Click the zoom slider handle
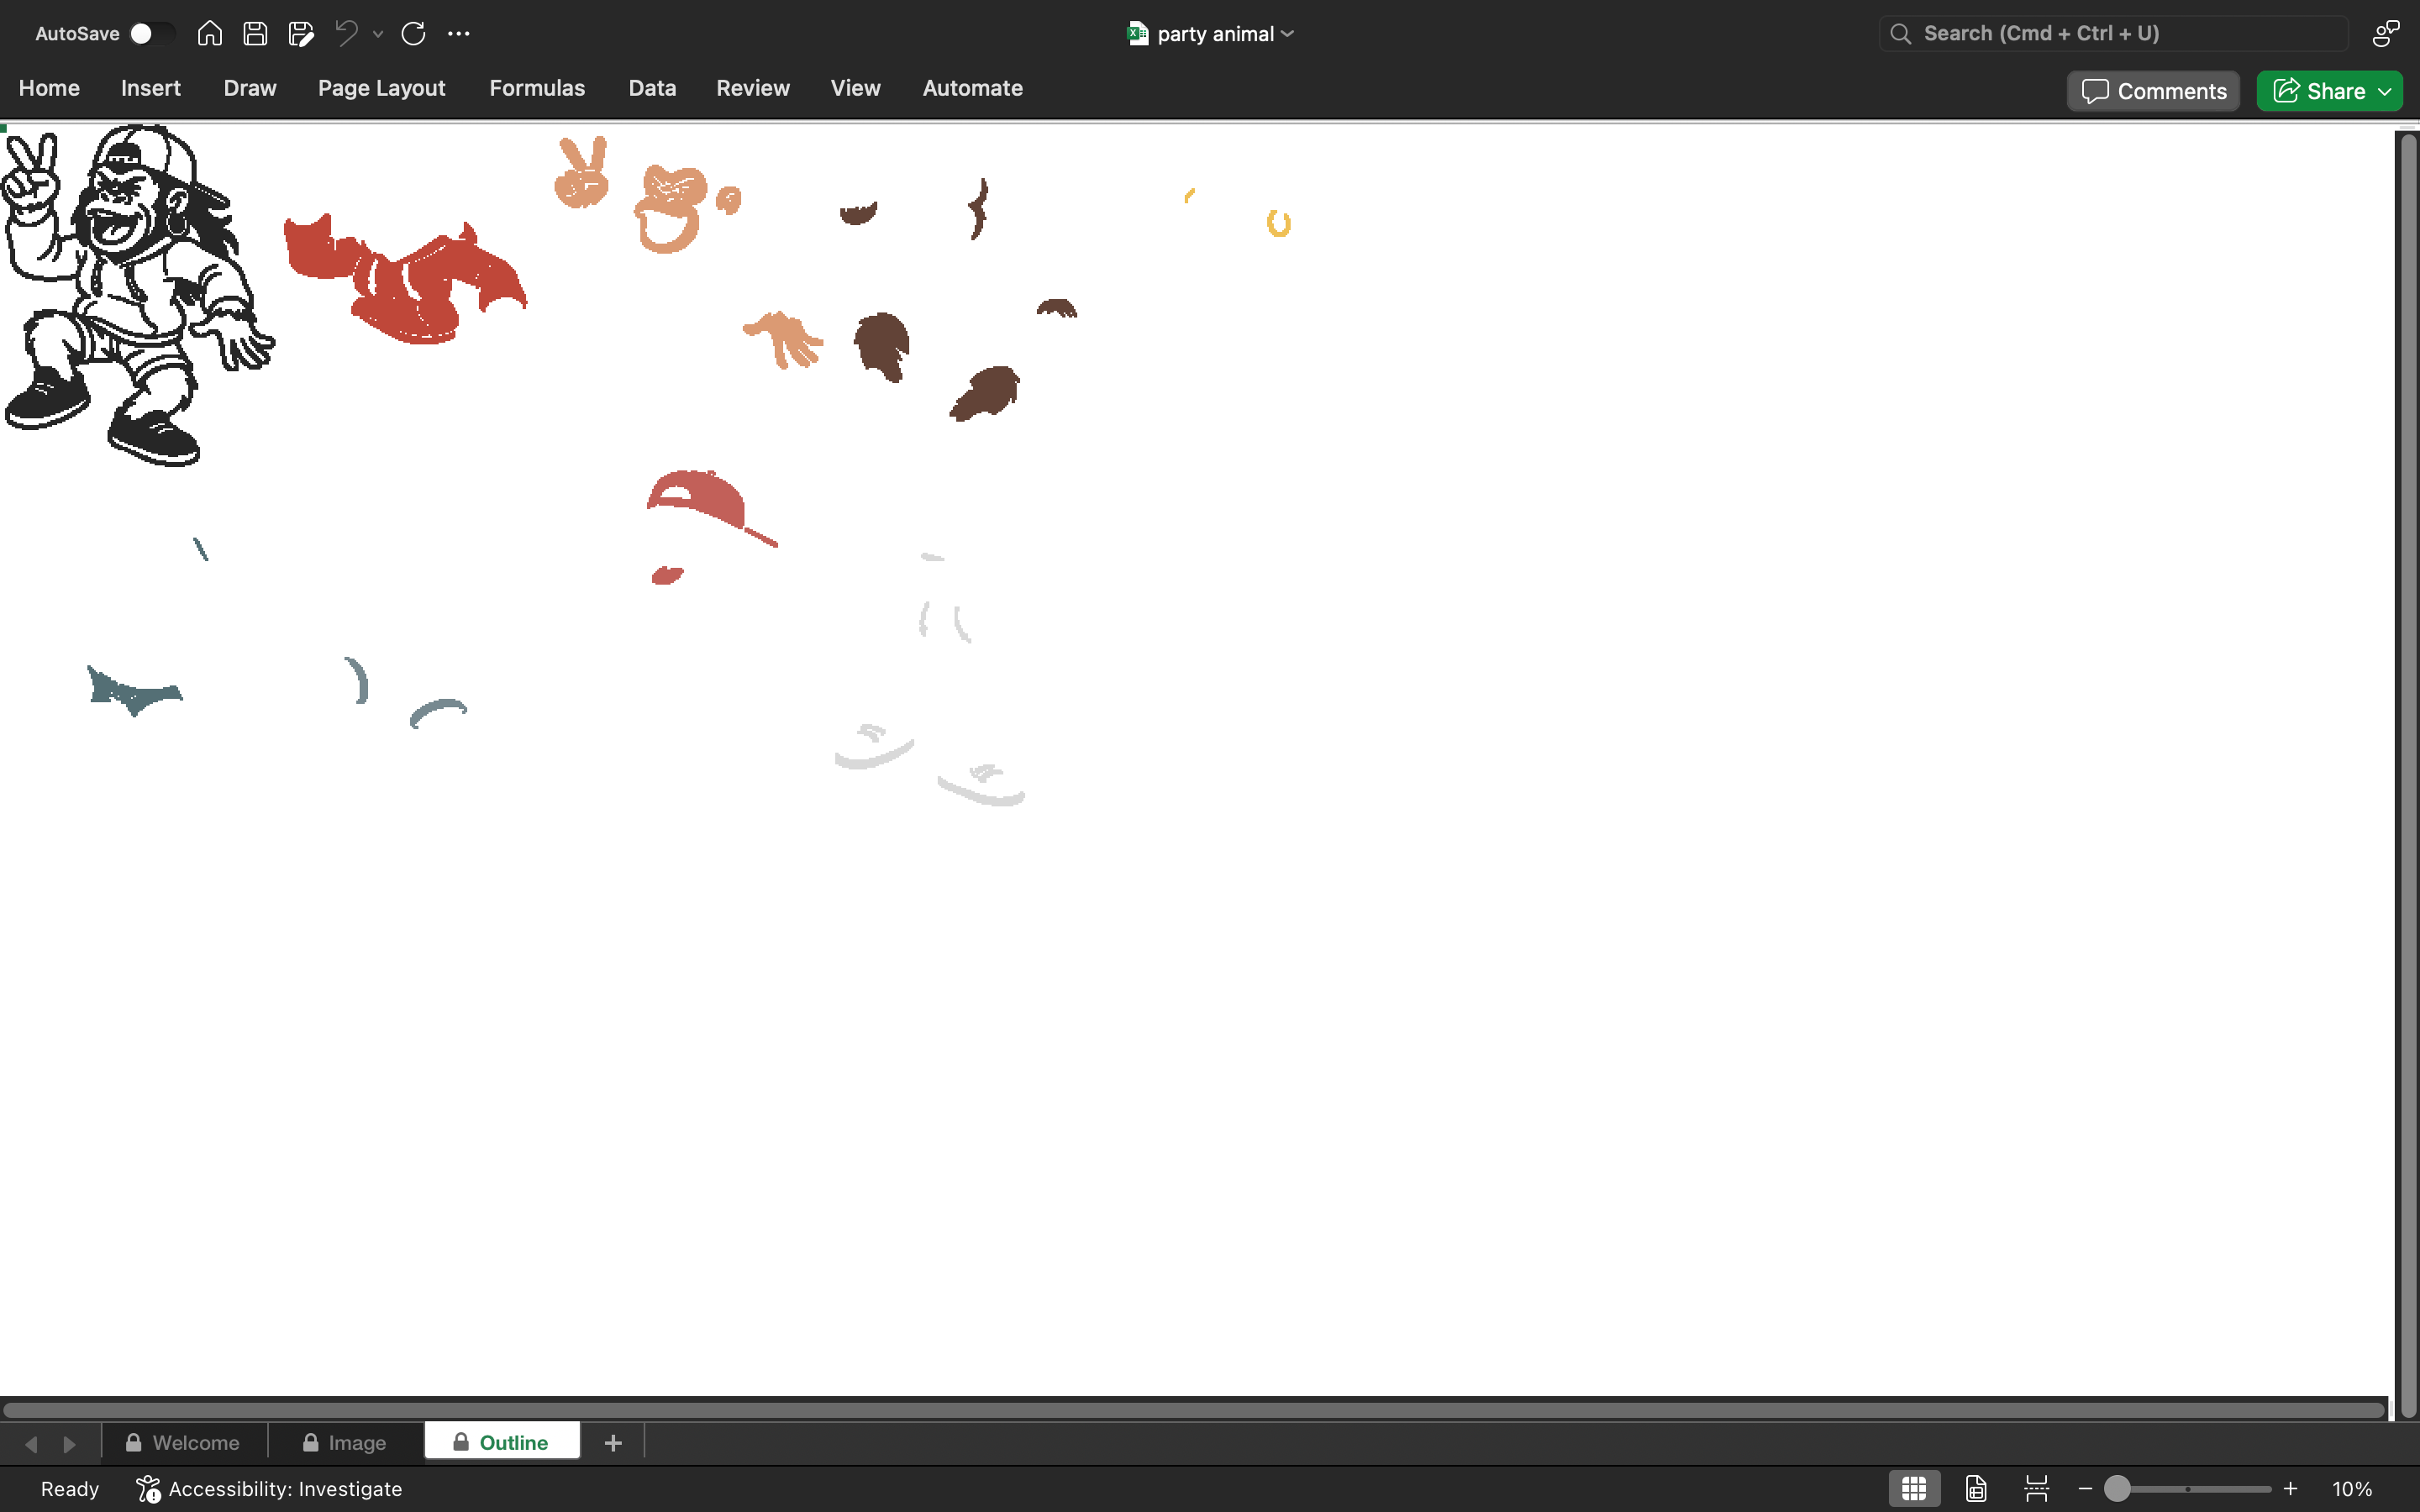 (2117, 1489)
